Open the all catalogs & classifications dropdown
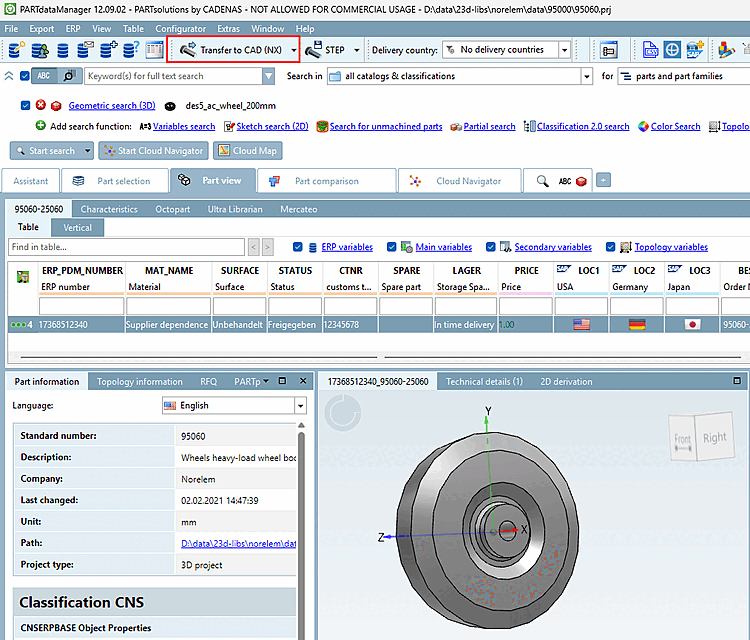750x640 pixels. [585, 76]
